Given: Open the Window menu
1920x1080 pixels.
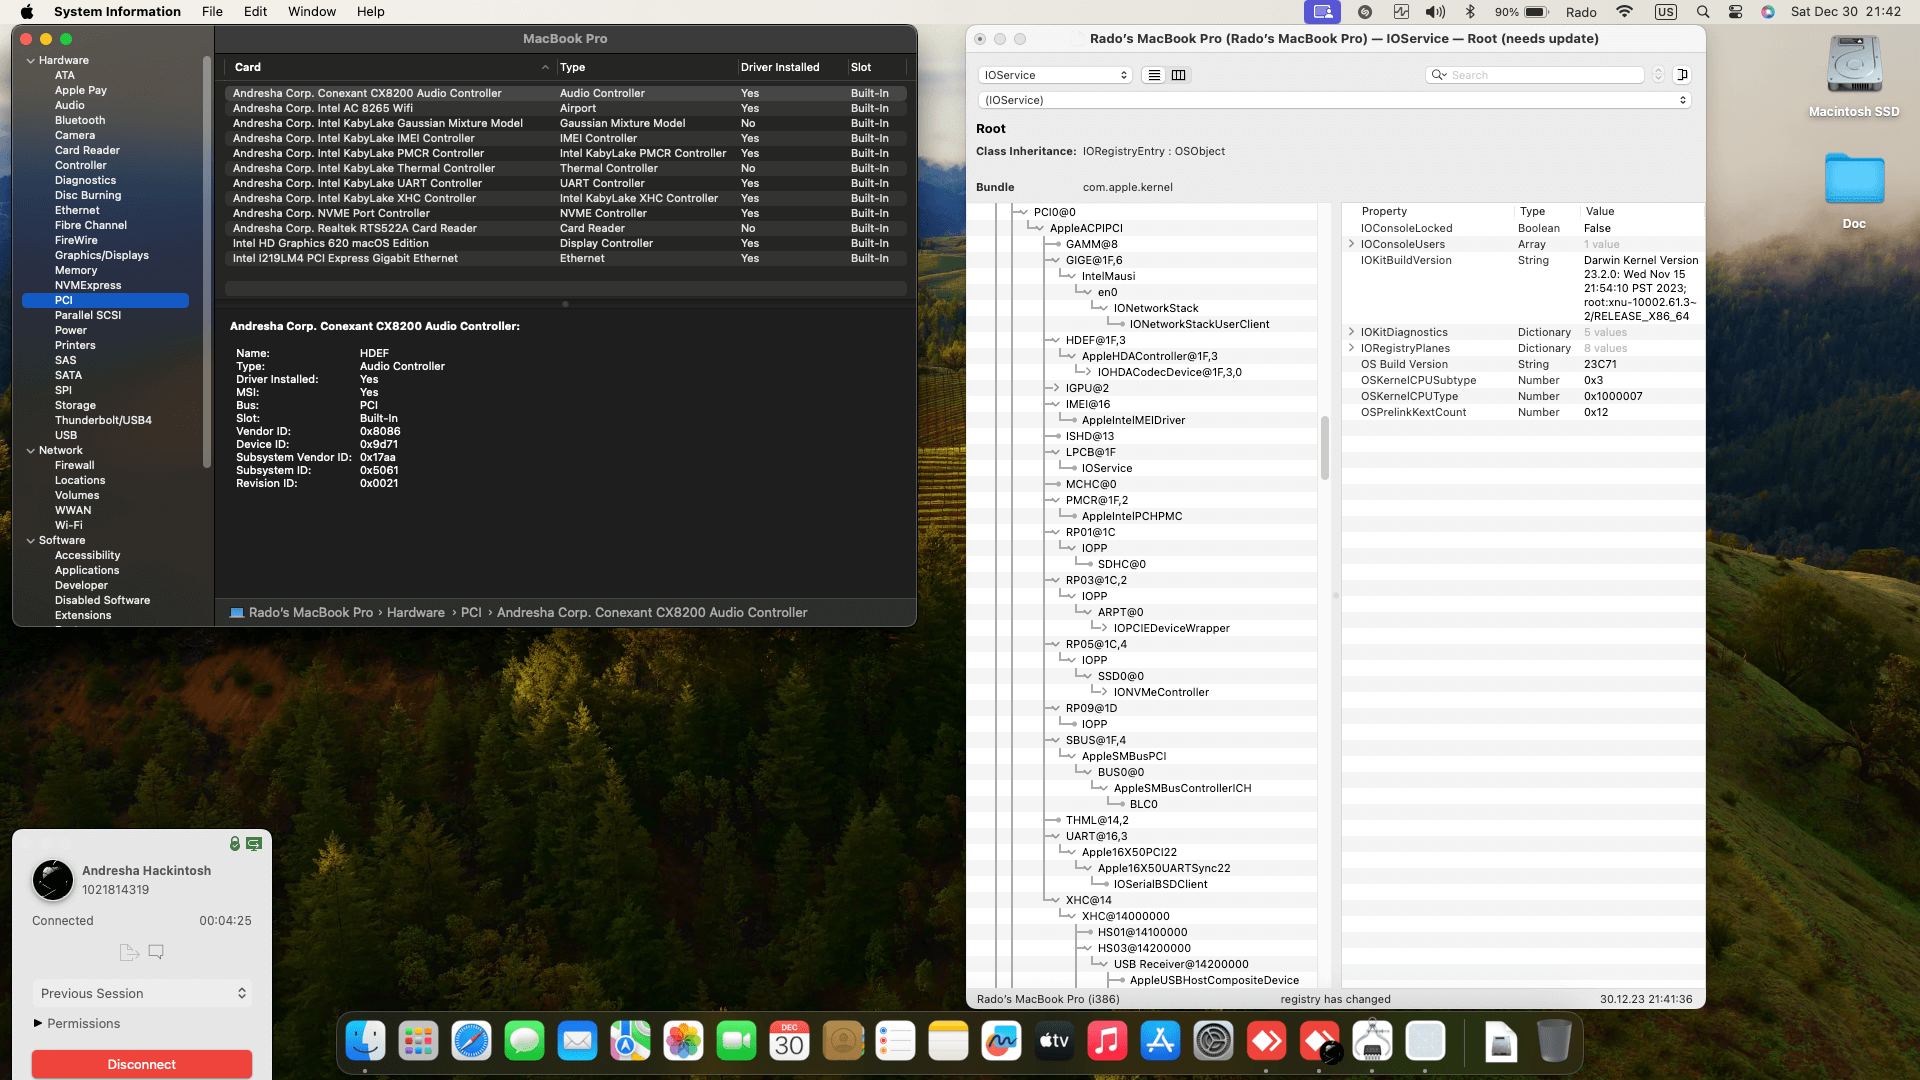Looking at the screenshot, I should coord(312,12).
